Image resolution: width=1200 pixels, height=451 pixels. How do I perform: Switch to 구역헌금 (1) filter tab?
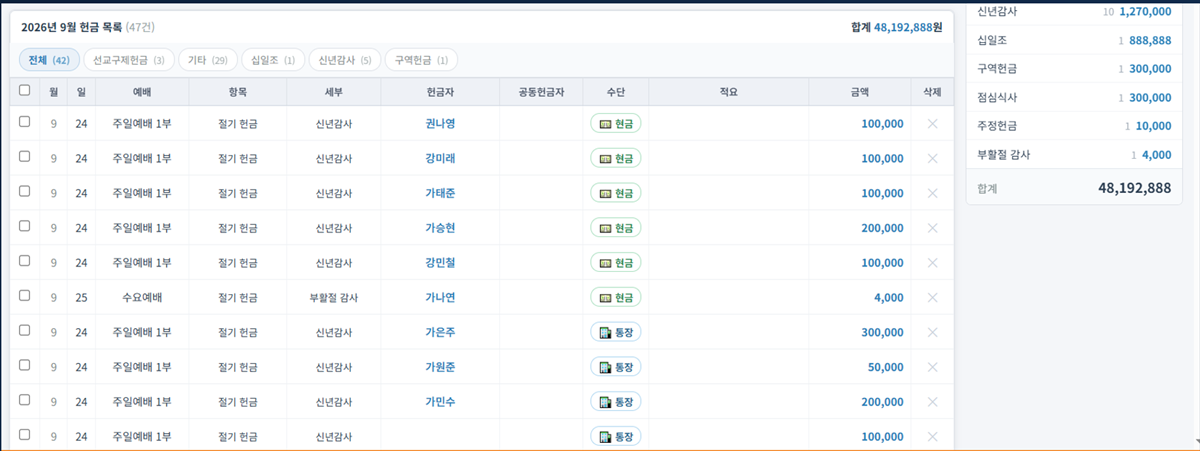[421, 60]
